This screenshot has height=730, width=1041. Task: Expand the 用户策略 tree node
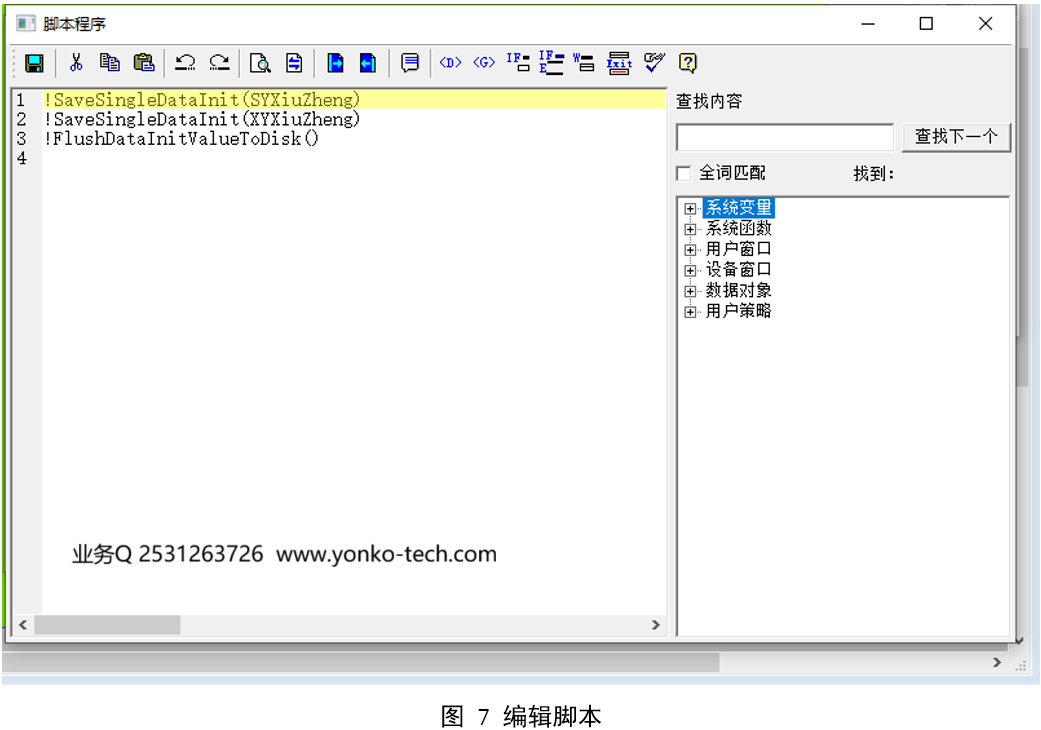(x=690, y=312)
